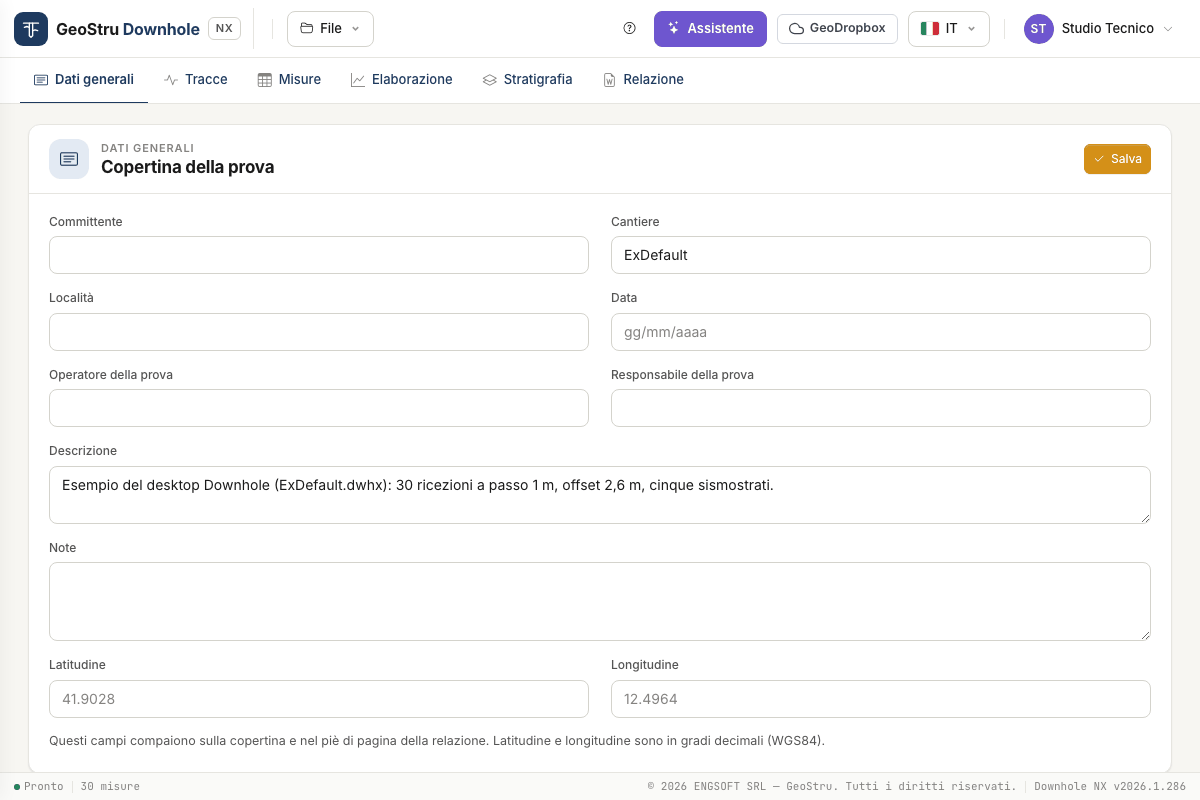This screenshot has height=800, width=1200.
Task: Click the Copertina della prova heading
Action: click(x=188, y=167)
